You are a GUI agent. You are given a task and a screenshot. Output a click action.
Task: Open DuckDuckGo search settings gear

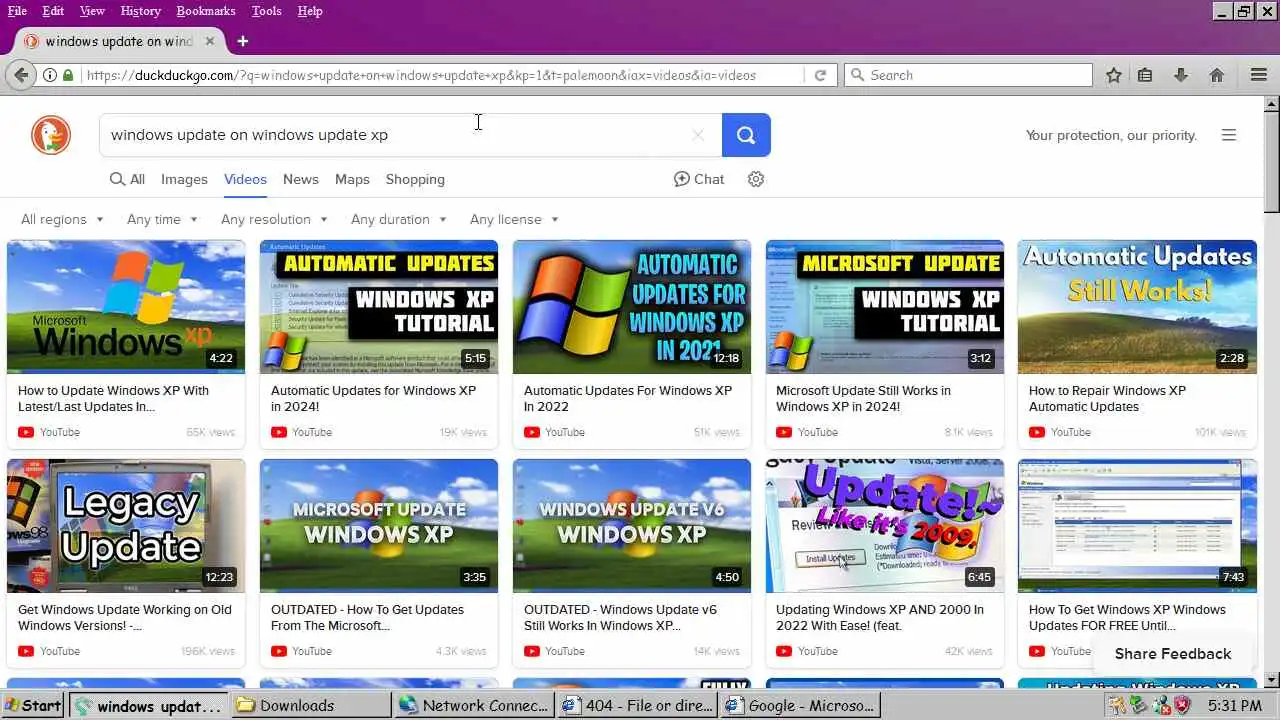click(x=756, y=179)
